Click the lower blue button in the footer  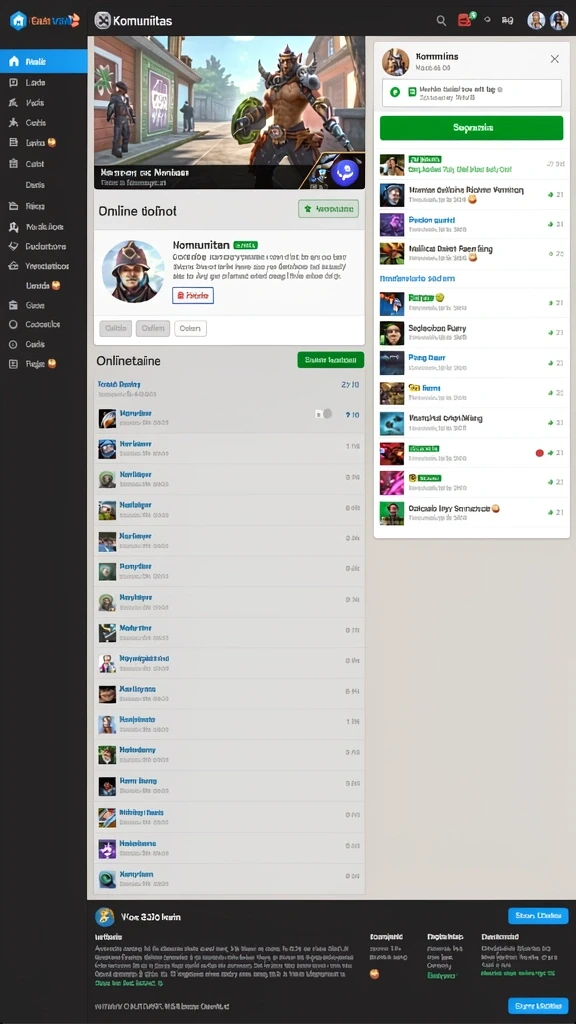(x=538, y=1006)
